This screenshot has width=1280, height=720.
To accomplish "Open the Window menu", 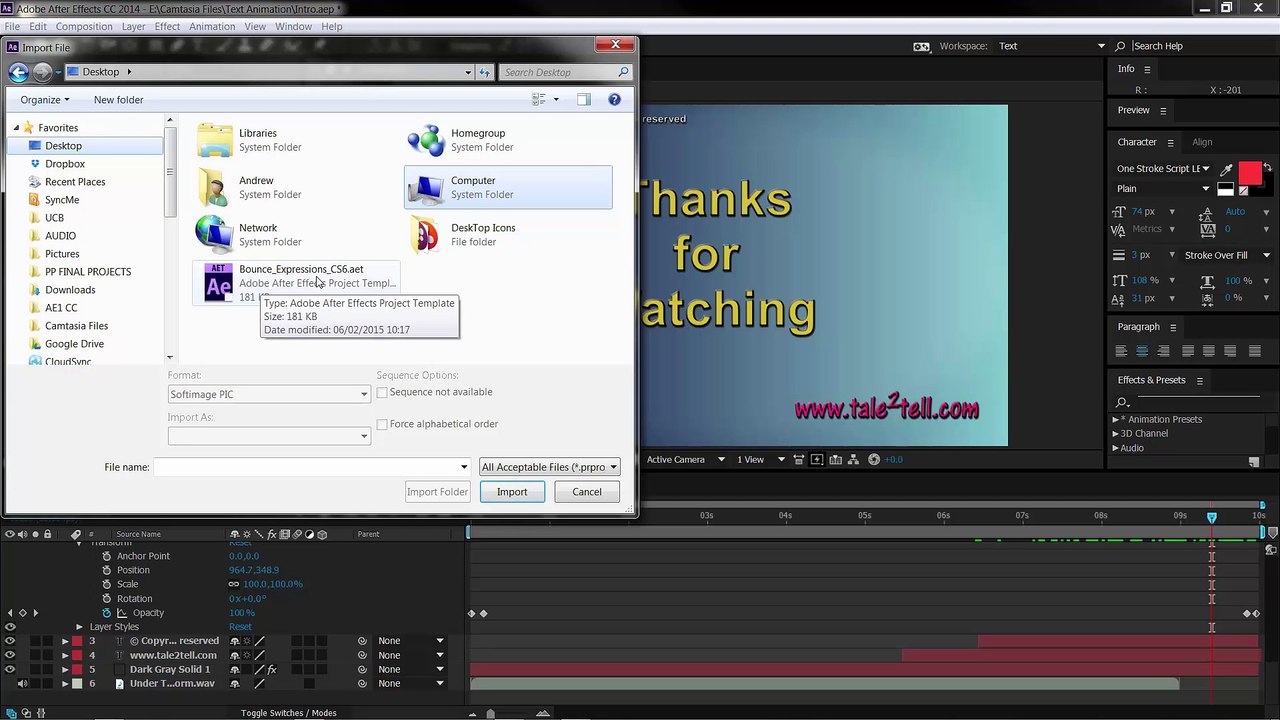I will coord(294,26).
